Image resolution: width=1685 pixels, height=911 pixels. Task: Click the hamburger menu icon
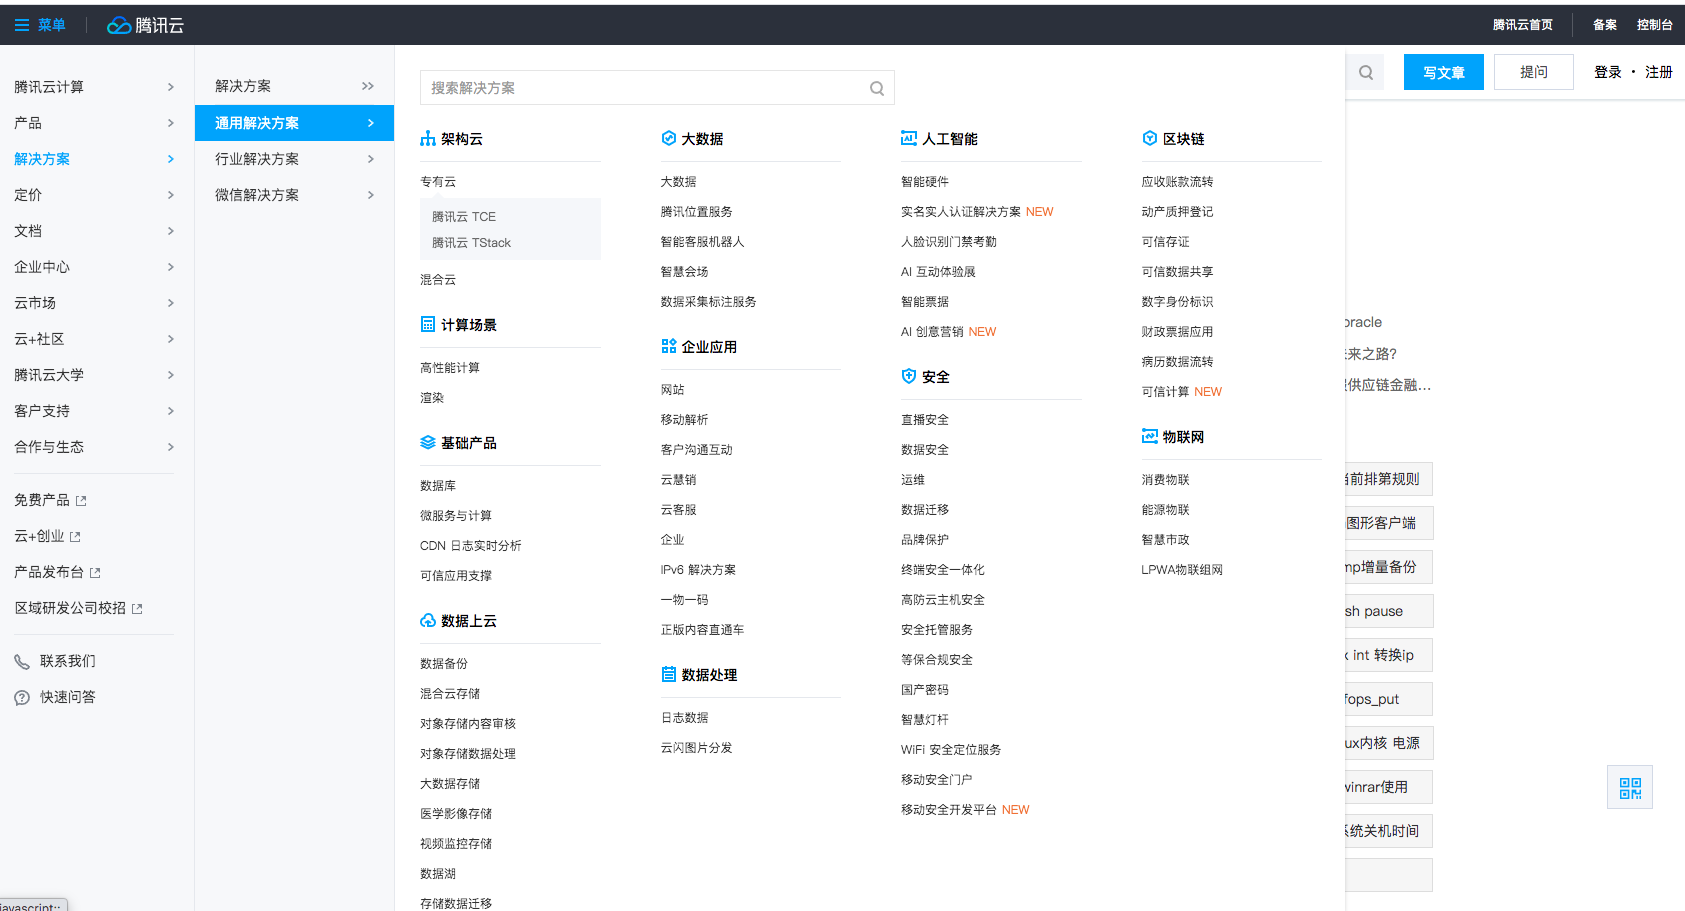point(21,25)
